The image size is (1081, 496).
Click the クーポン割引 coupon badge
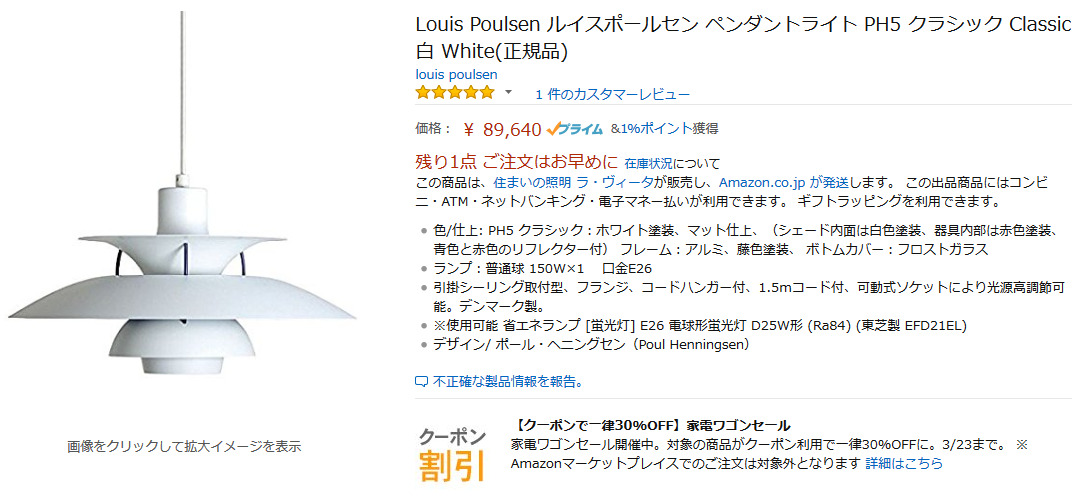[452, 453]
